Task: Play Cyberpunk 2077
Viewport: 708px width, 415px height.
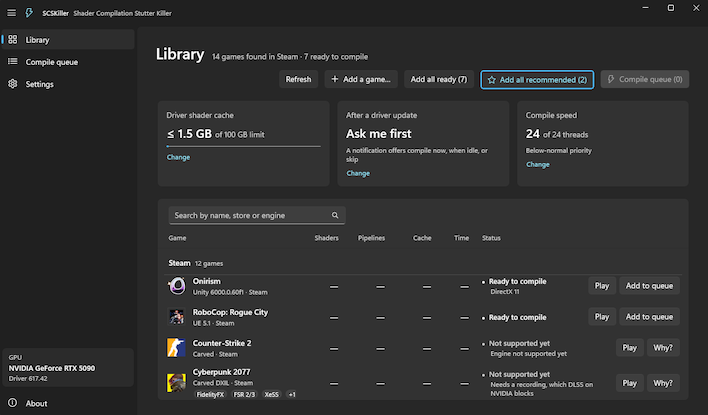Action: [x=629, y=383]
